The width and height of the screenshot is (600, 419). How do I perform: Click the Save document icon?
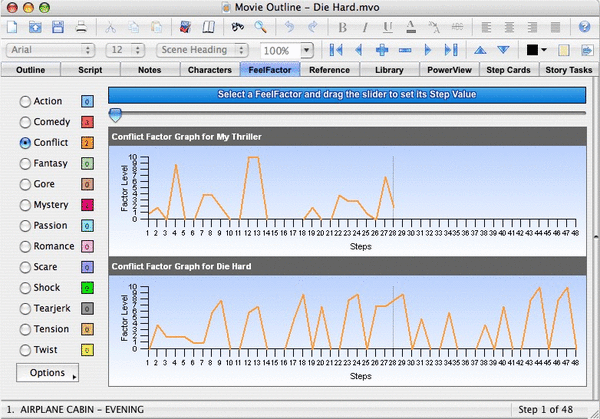59,25
